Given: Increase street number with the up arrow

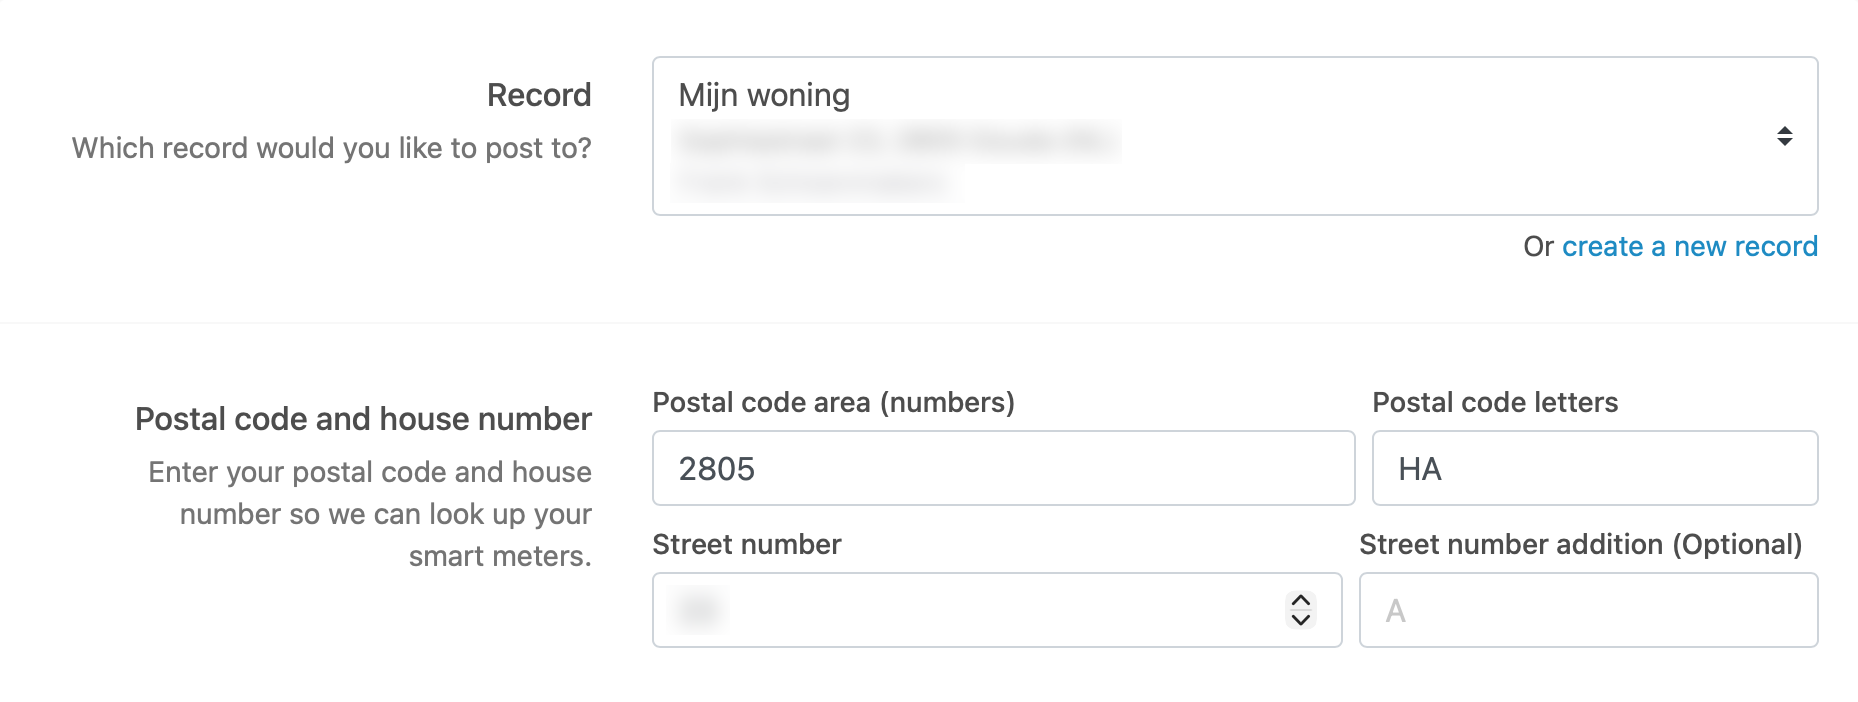Looking at the screenshot, I should pos(1300,600).
